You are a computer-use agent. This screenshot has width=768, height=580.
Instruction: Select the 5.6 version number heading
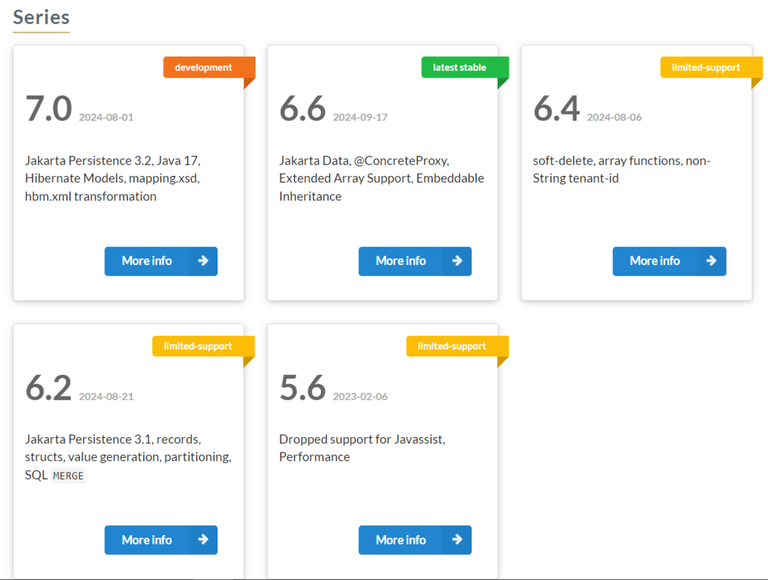(303, 387)
